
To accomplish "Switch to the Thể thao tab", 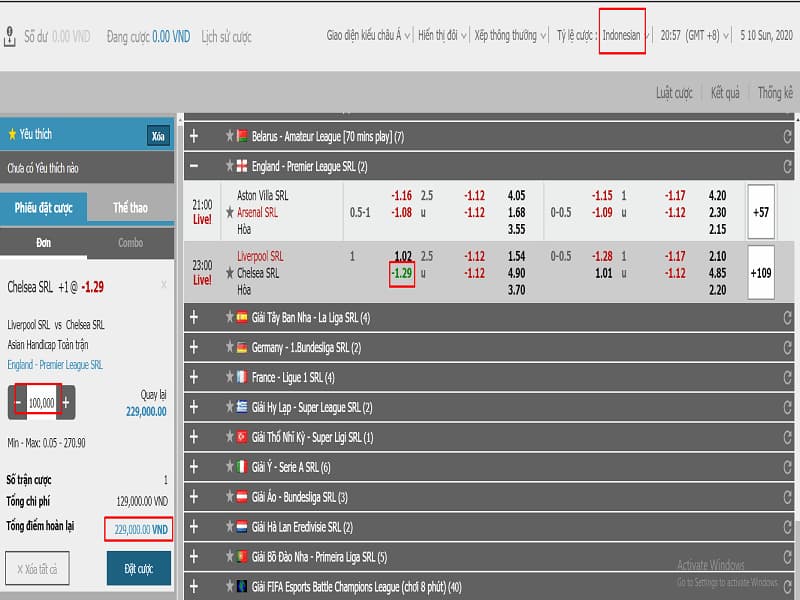I will coord(130,208).
